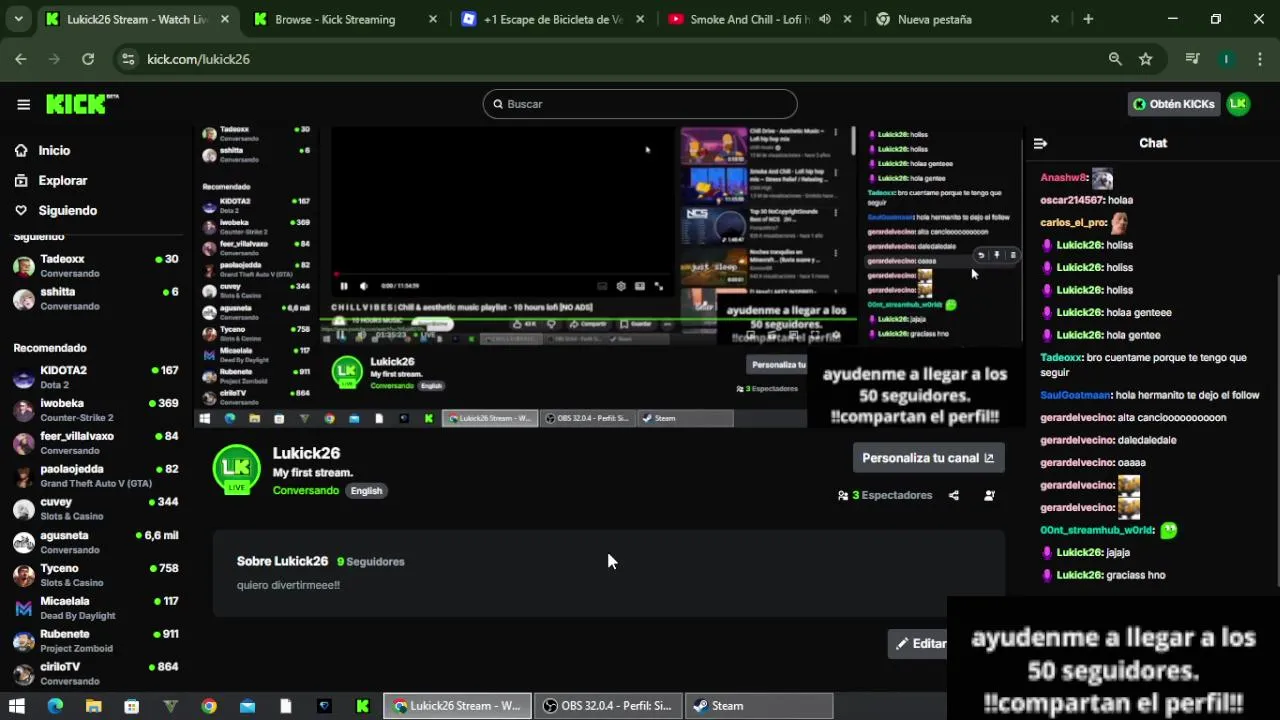
Task: Click Personaliza tu canal button
Action: pos(928,458)
